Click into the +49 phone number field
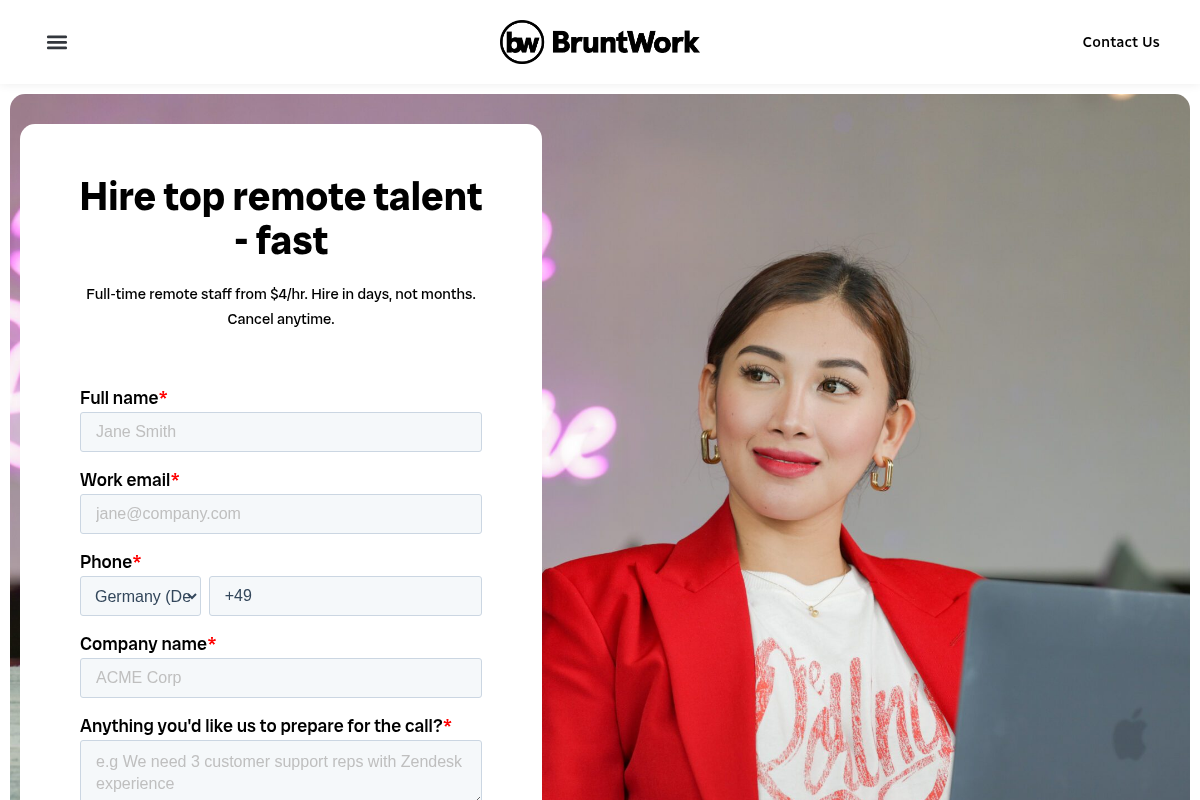 tap(345, 596)
